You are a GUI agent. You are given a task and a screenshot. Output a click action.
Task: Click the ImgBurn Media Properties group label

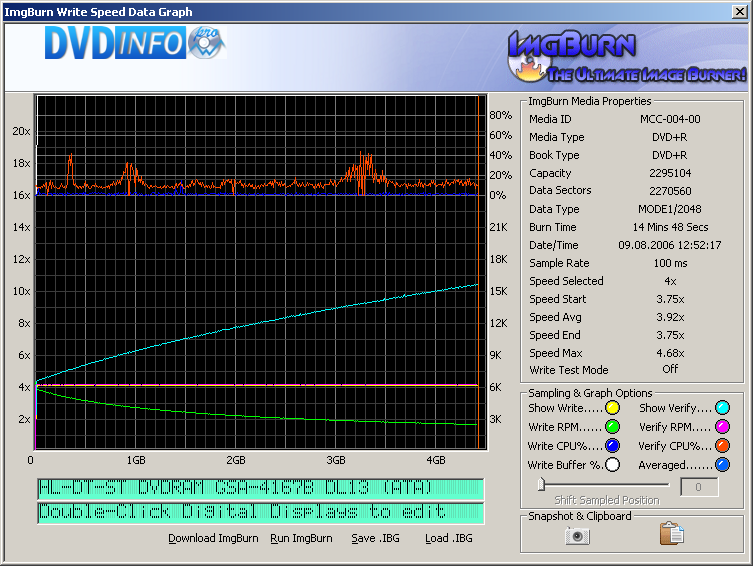(590, 101)
